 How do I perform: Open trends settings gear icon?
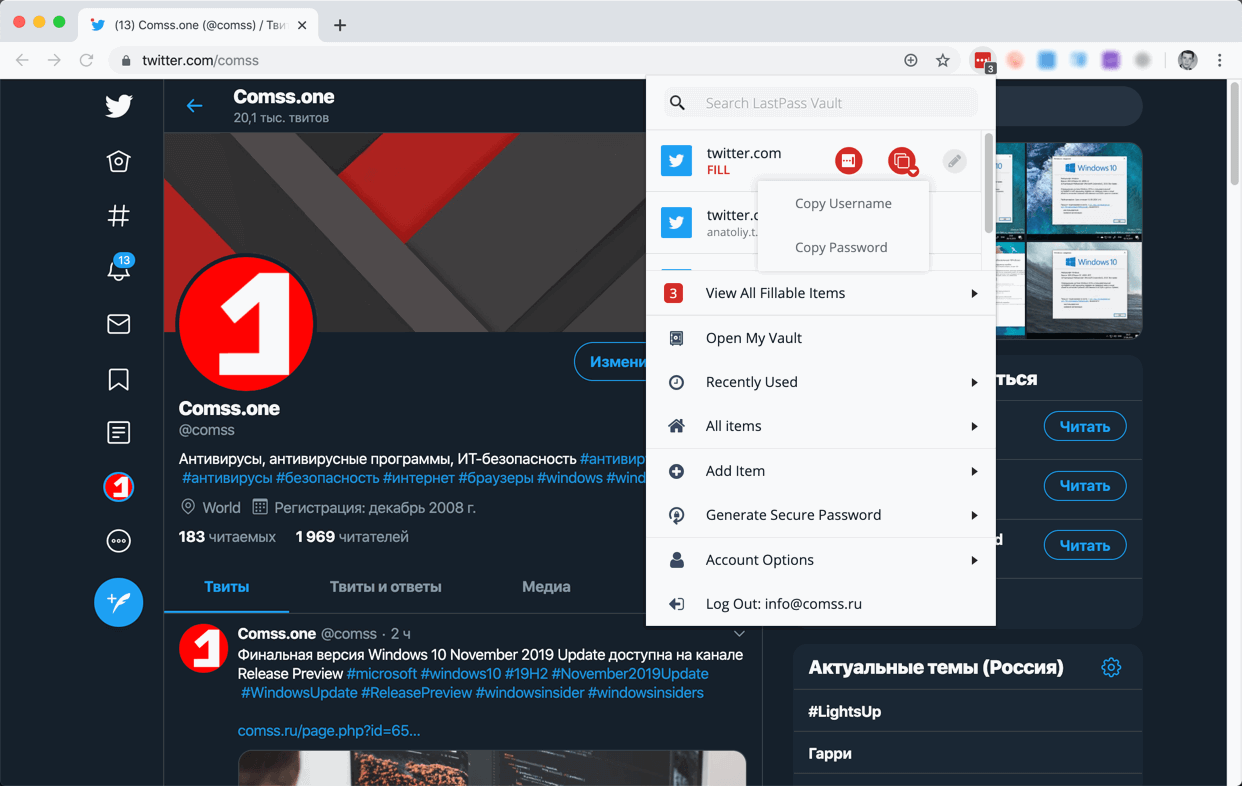pyautogui.click(x=1111, y=667)
